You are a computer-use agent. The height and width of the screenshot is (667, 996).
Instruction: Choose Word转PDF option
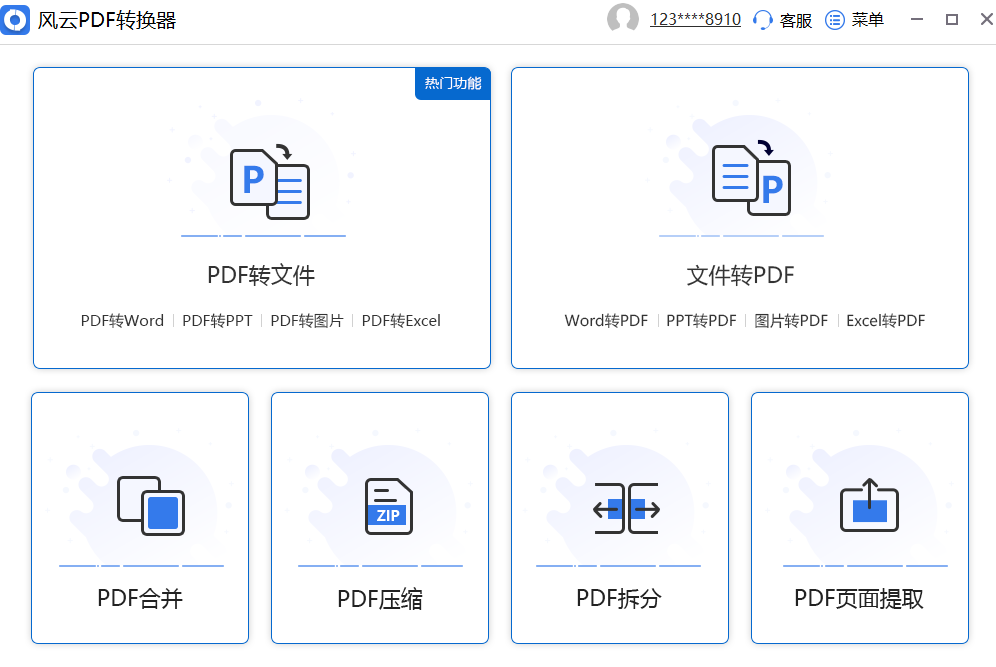point(606,321)
